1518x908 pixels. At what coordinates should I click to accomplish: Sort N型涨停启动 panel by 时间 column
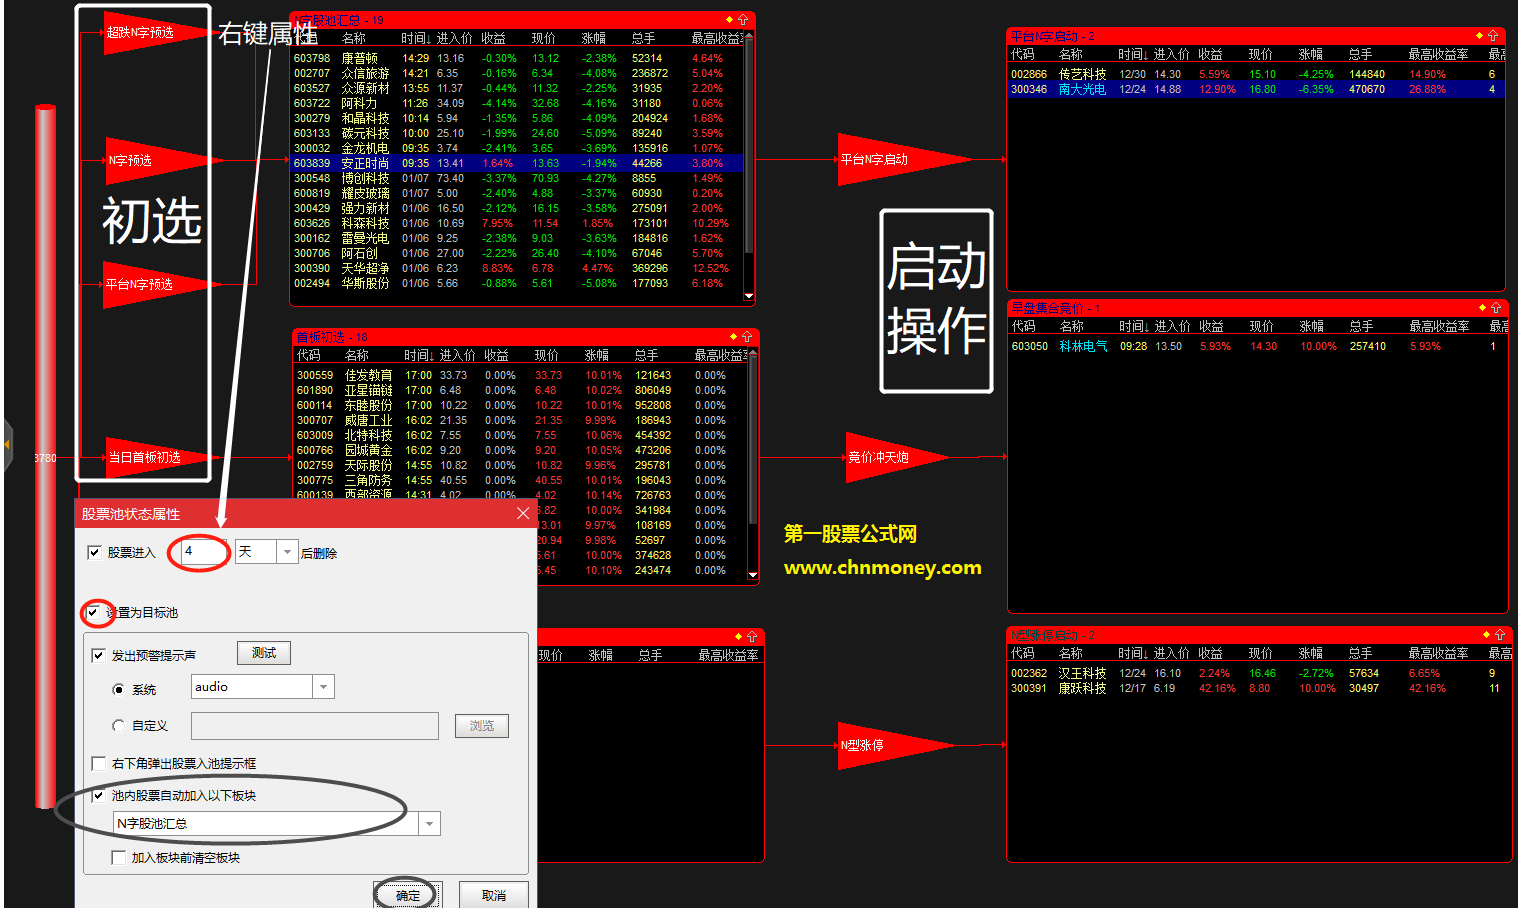click(1132, 653)
